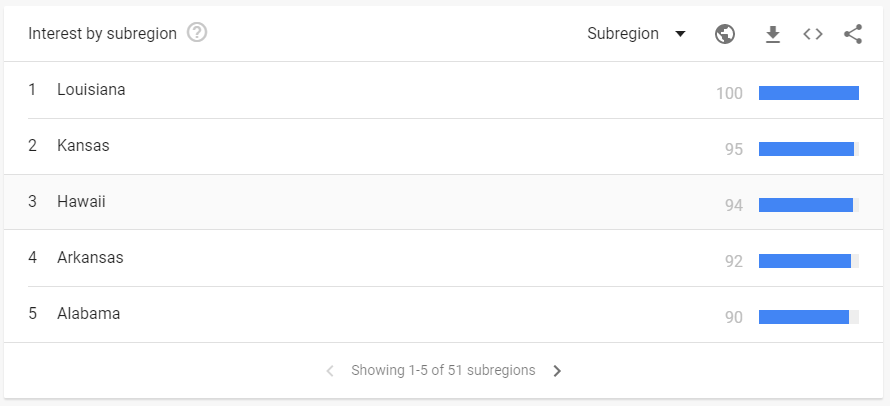Toggle the globe map view icon
This screenshot has width=890, height=406.
point(725,34)
